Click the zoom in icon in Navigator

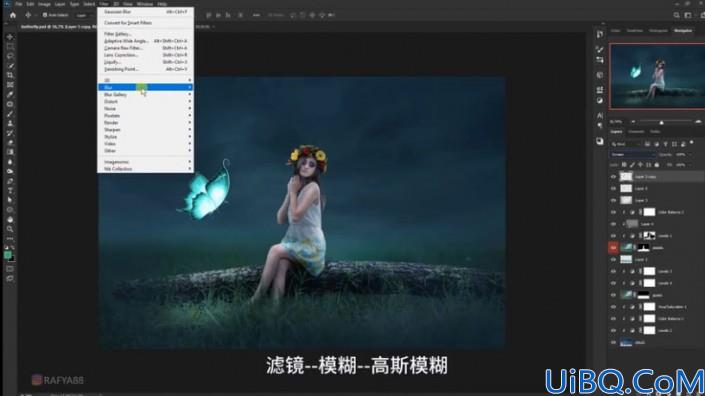pos(698,122)
